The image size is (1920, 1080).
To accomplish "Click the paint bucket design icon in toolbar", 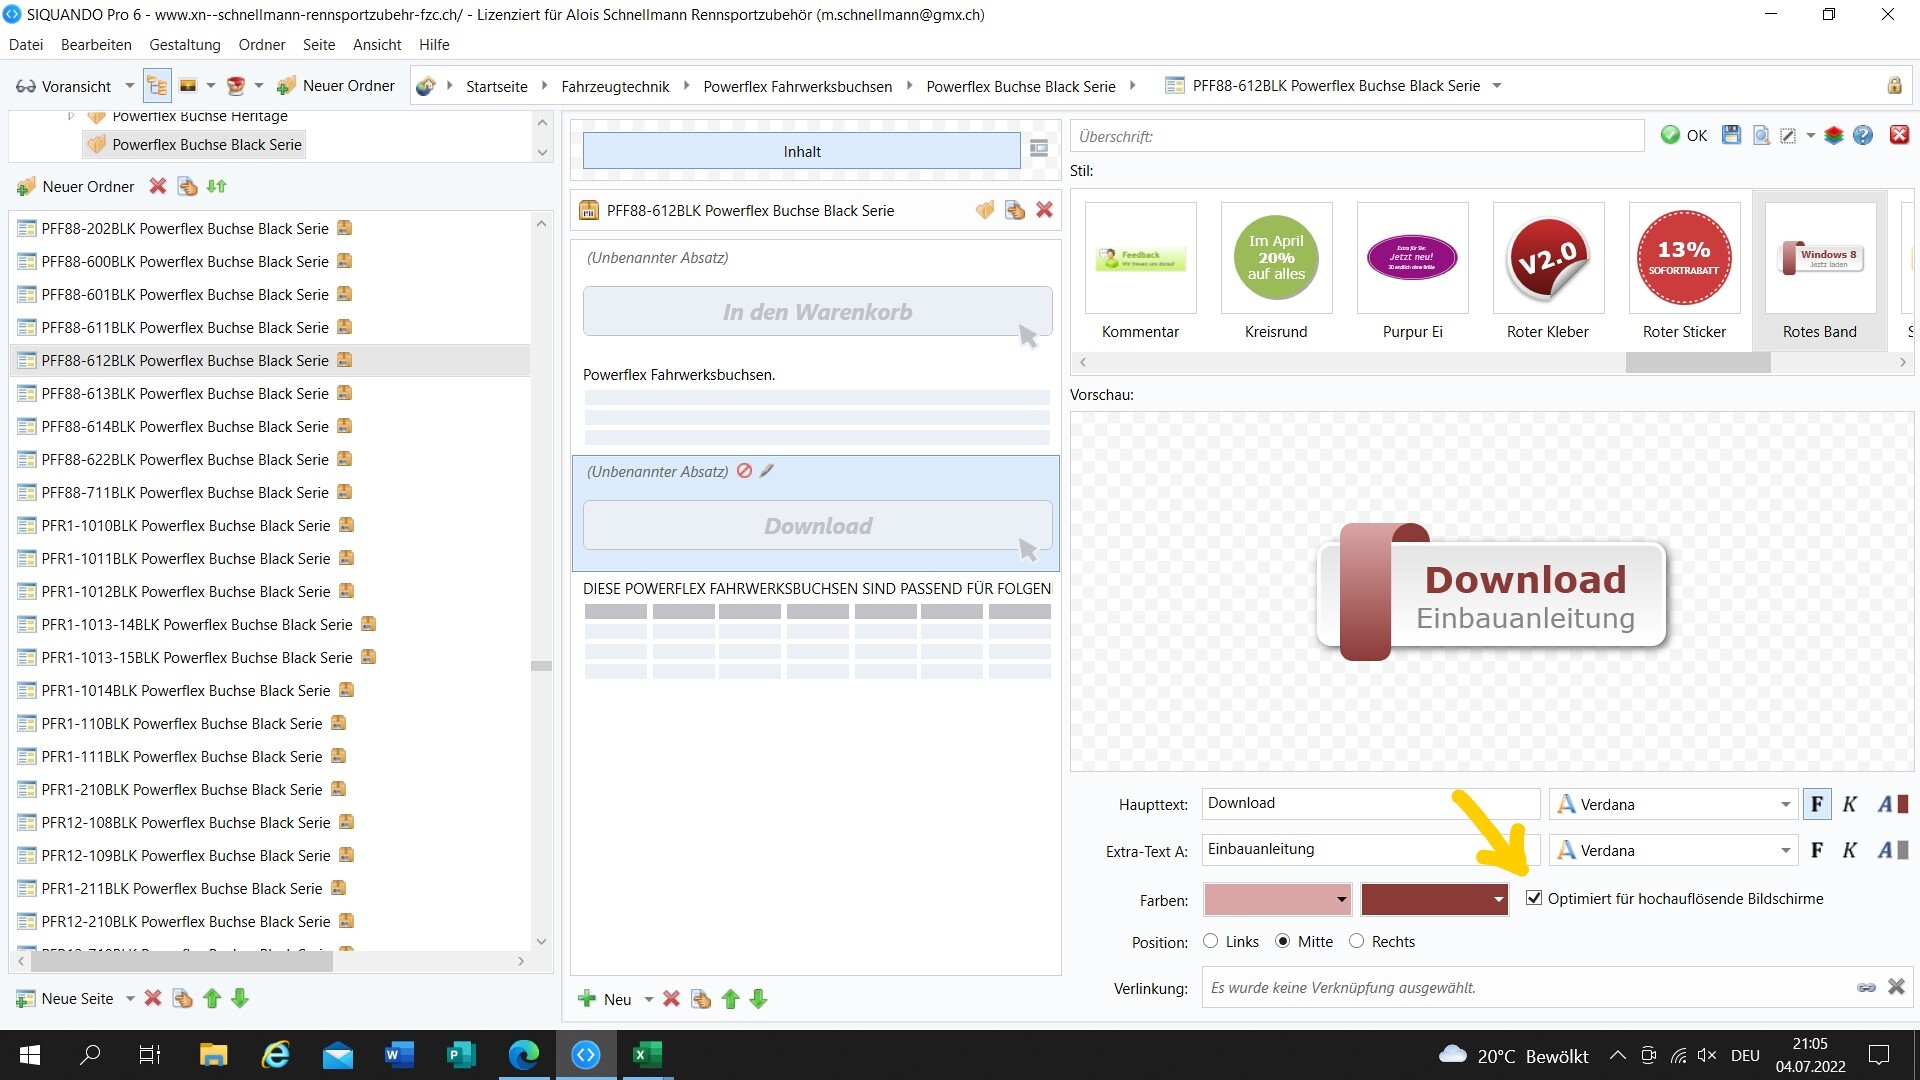I will click(236, 86).
